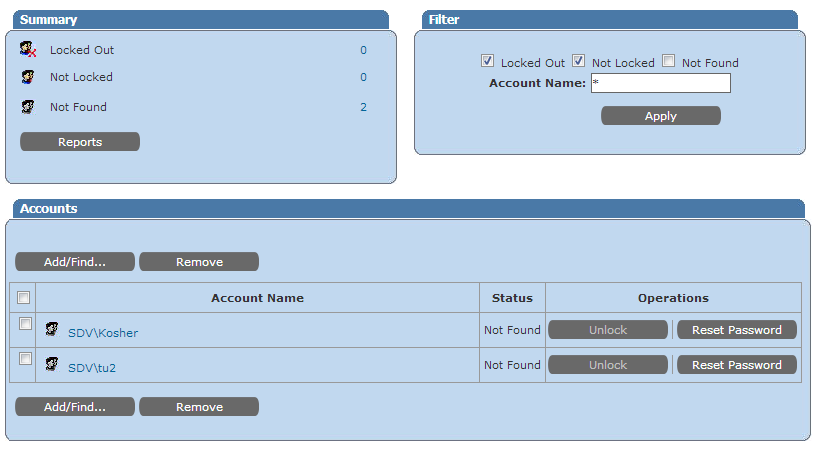Click the user icon beside SDV\tu2
820x452 pixels.
52,364
